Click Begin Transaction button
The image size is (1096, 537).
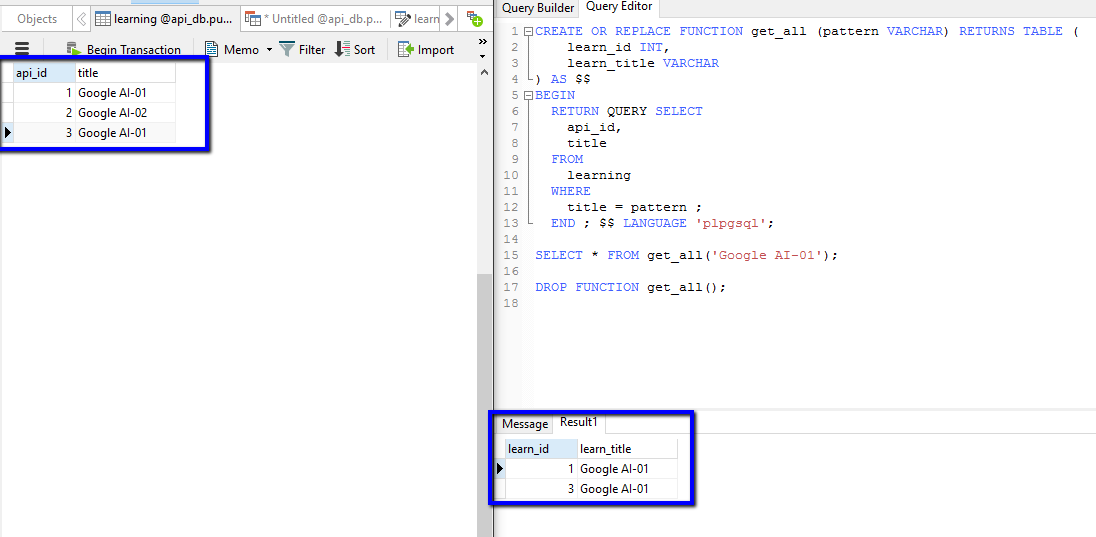point(123,50)
